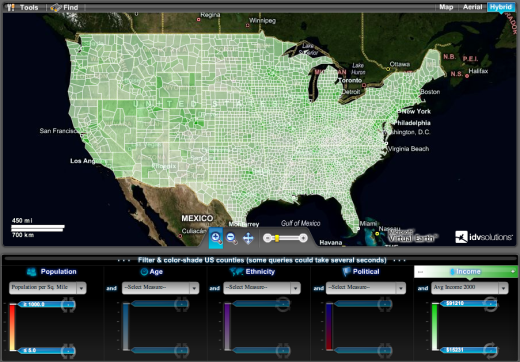Select the zoom-in magnifier tool
The width and height of the screenshot is (520, 362).
216,238
